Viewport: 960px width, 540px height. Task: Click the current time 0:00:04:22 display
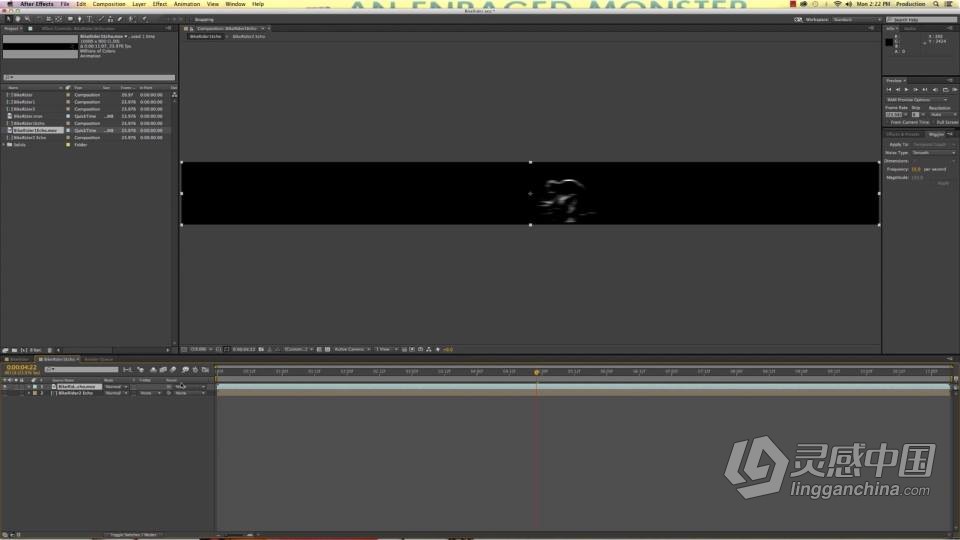coord(21,367)
